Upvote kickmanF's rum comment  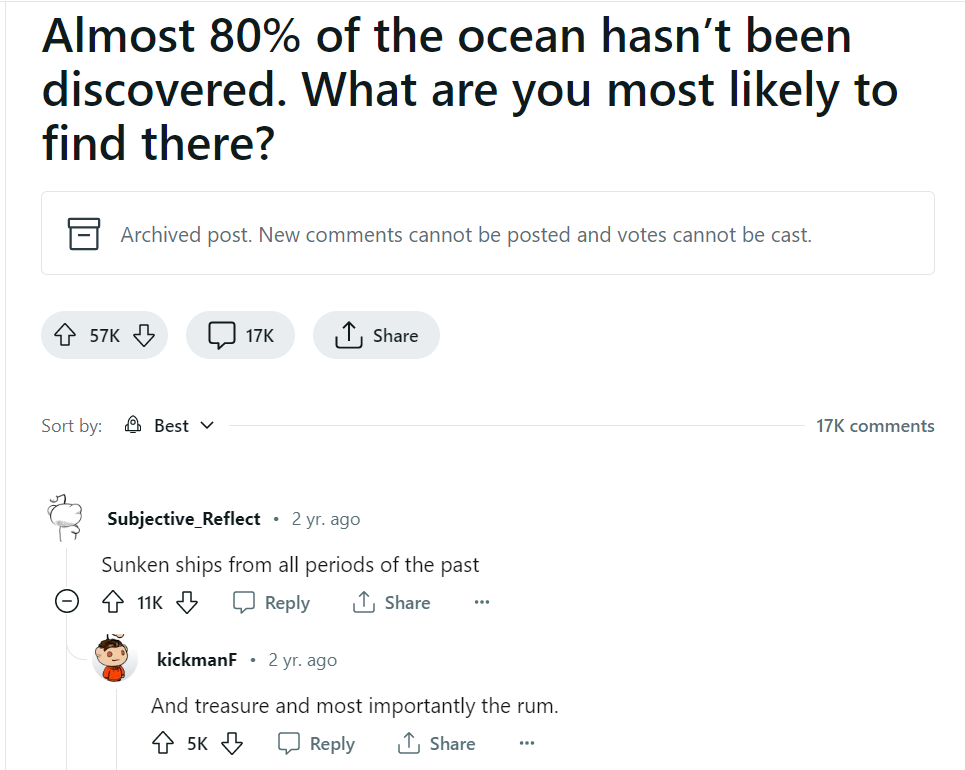click(163, 744)
